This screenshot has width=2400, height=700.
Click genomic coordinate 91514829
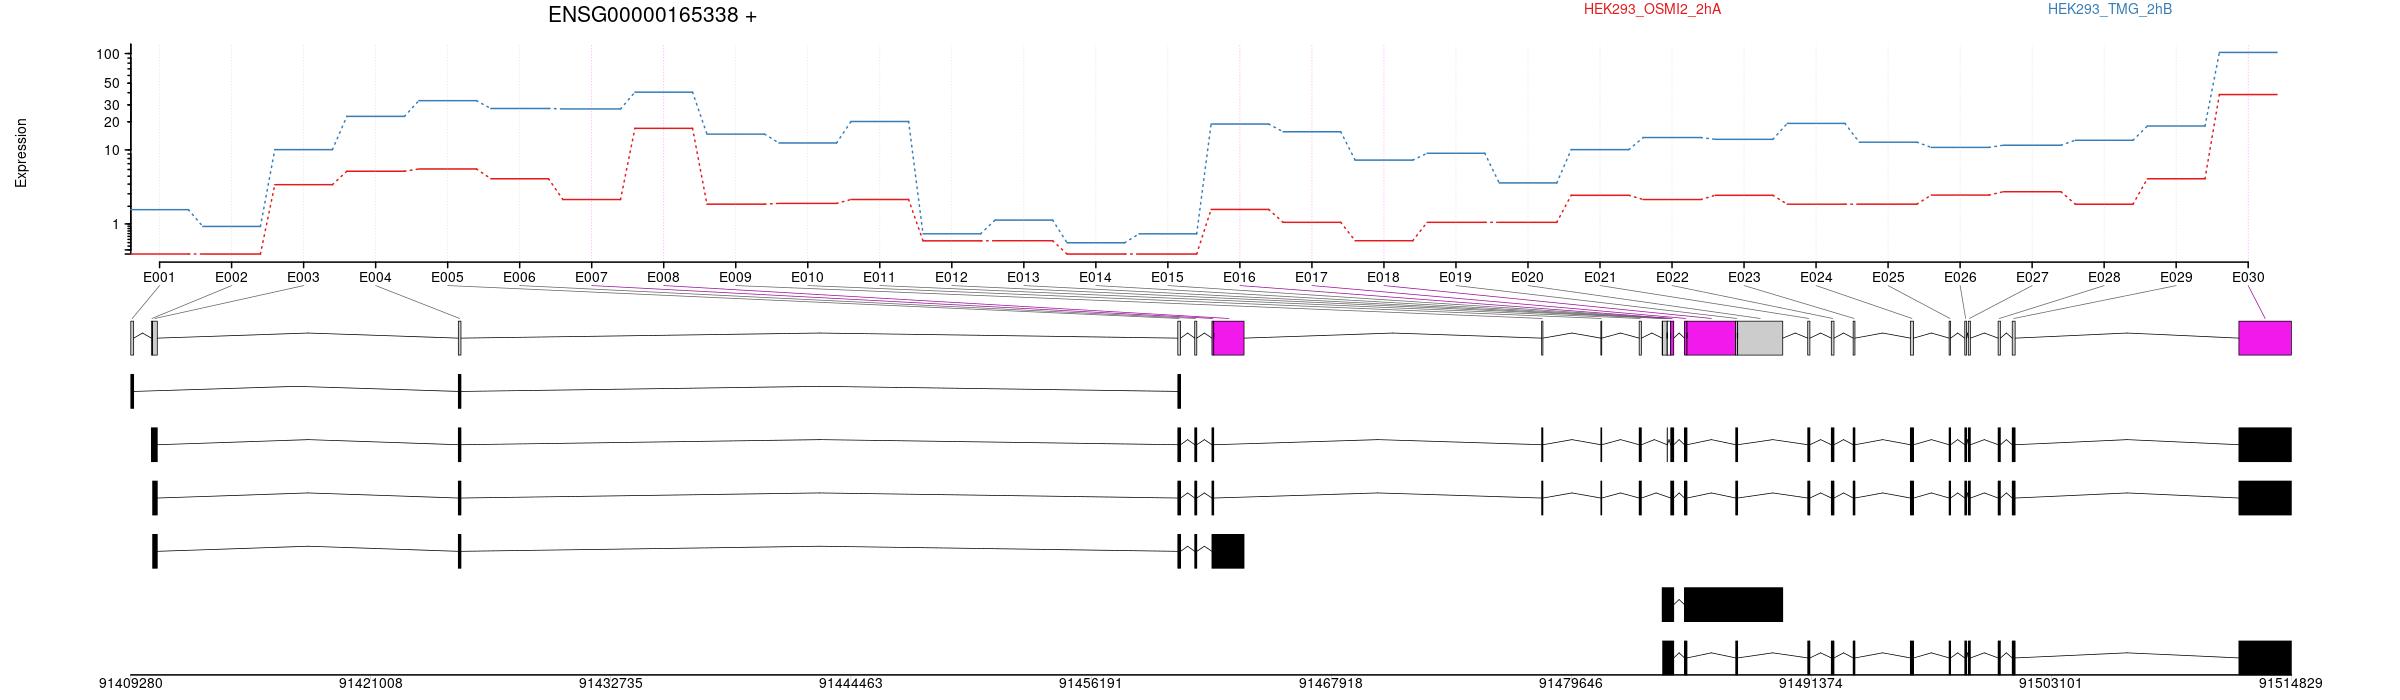coord(2291,684)
